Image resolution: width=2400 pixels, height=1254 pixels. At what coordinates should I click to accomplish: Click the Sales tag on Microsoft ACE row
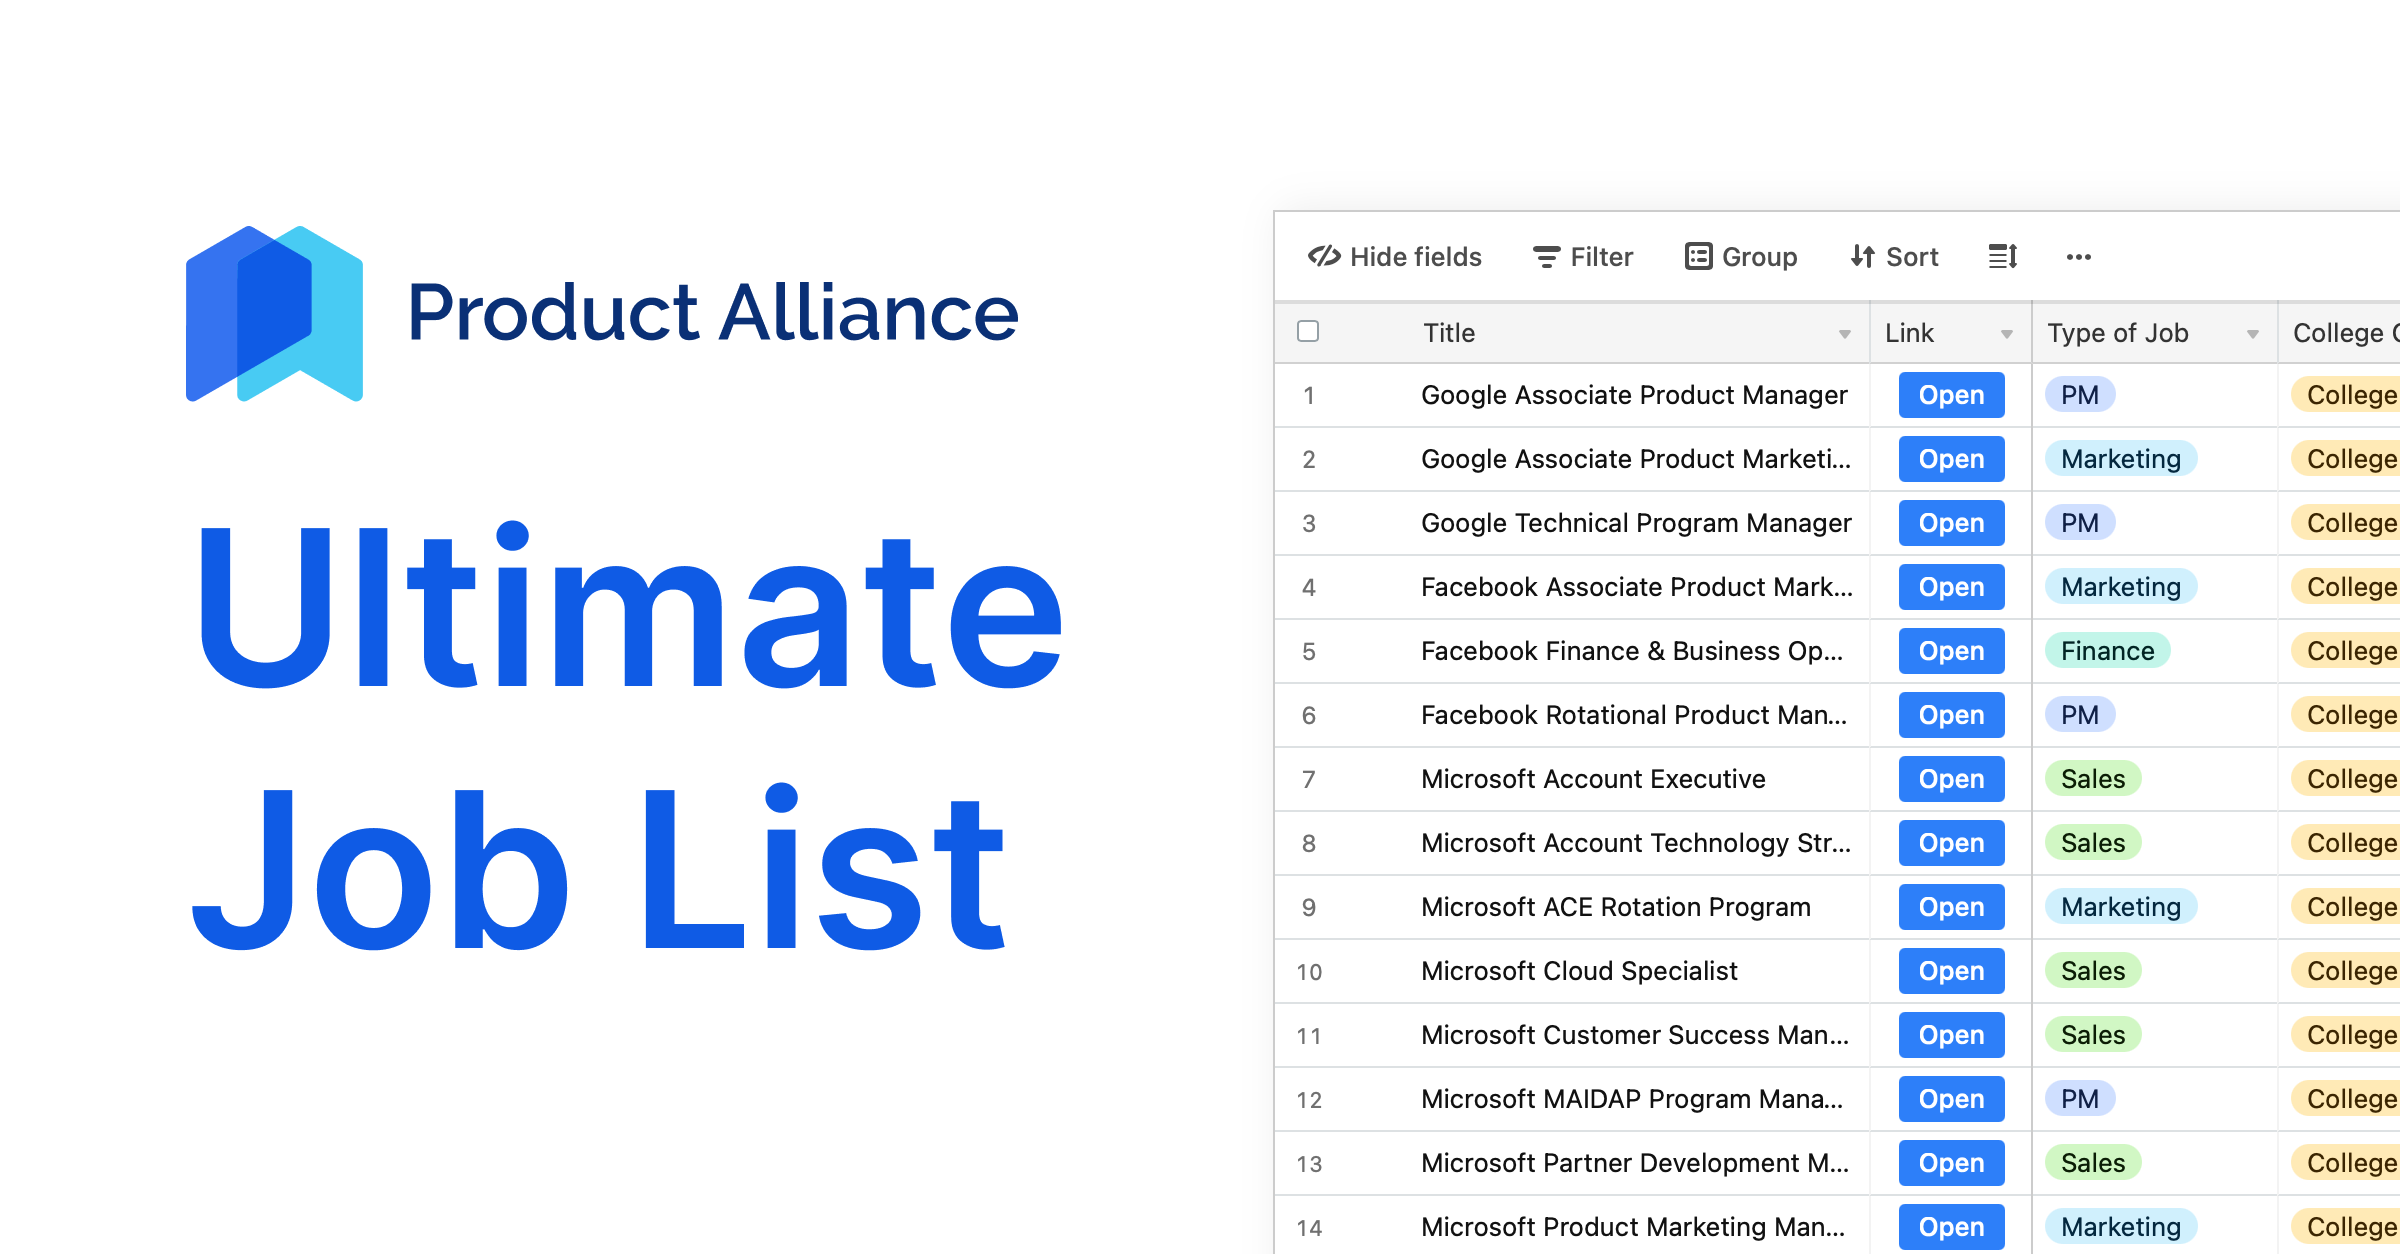(2120, 907)
